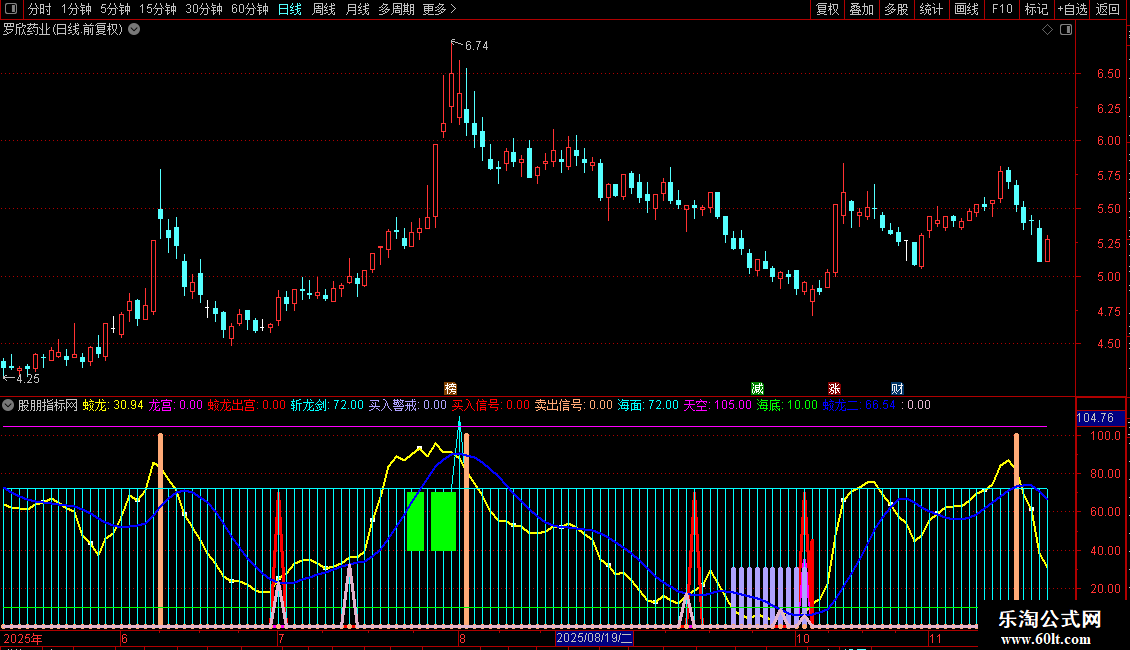
Task: Toggle the side panel icon near the diamond
Action: tap(1066, 30)
